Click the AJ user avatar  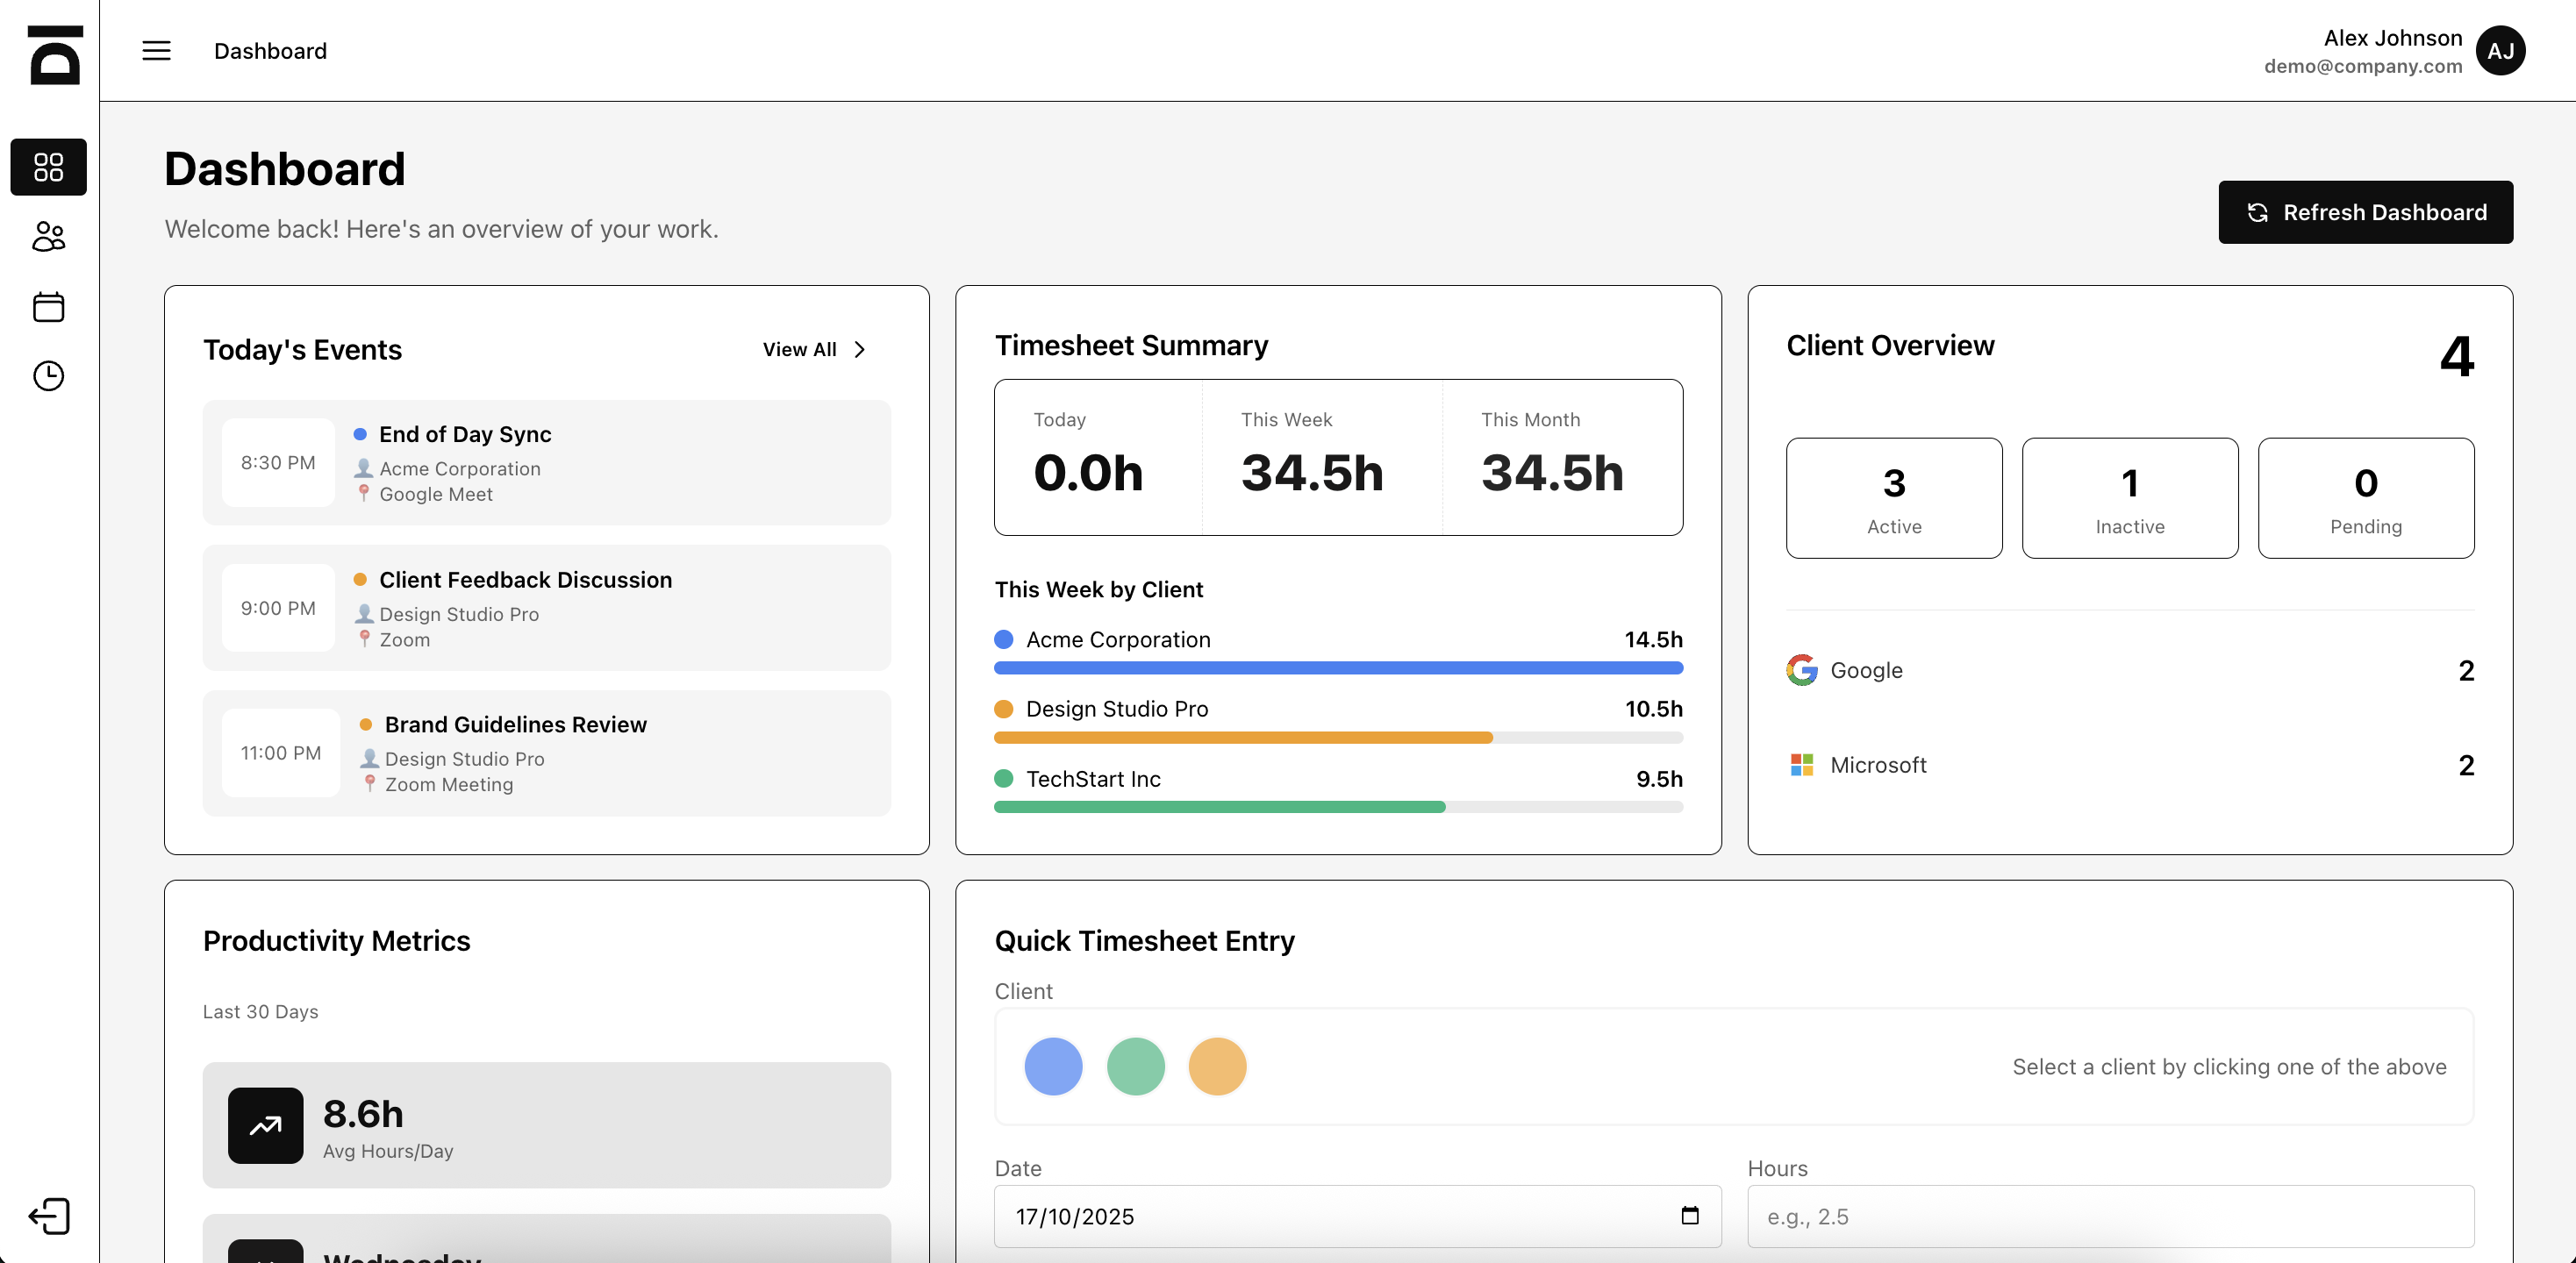pos(2500,51)
